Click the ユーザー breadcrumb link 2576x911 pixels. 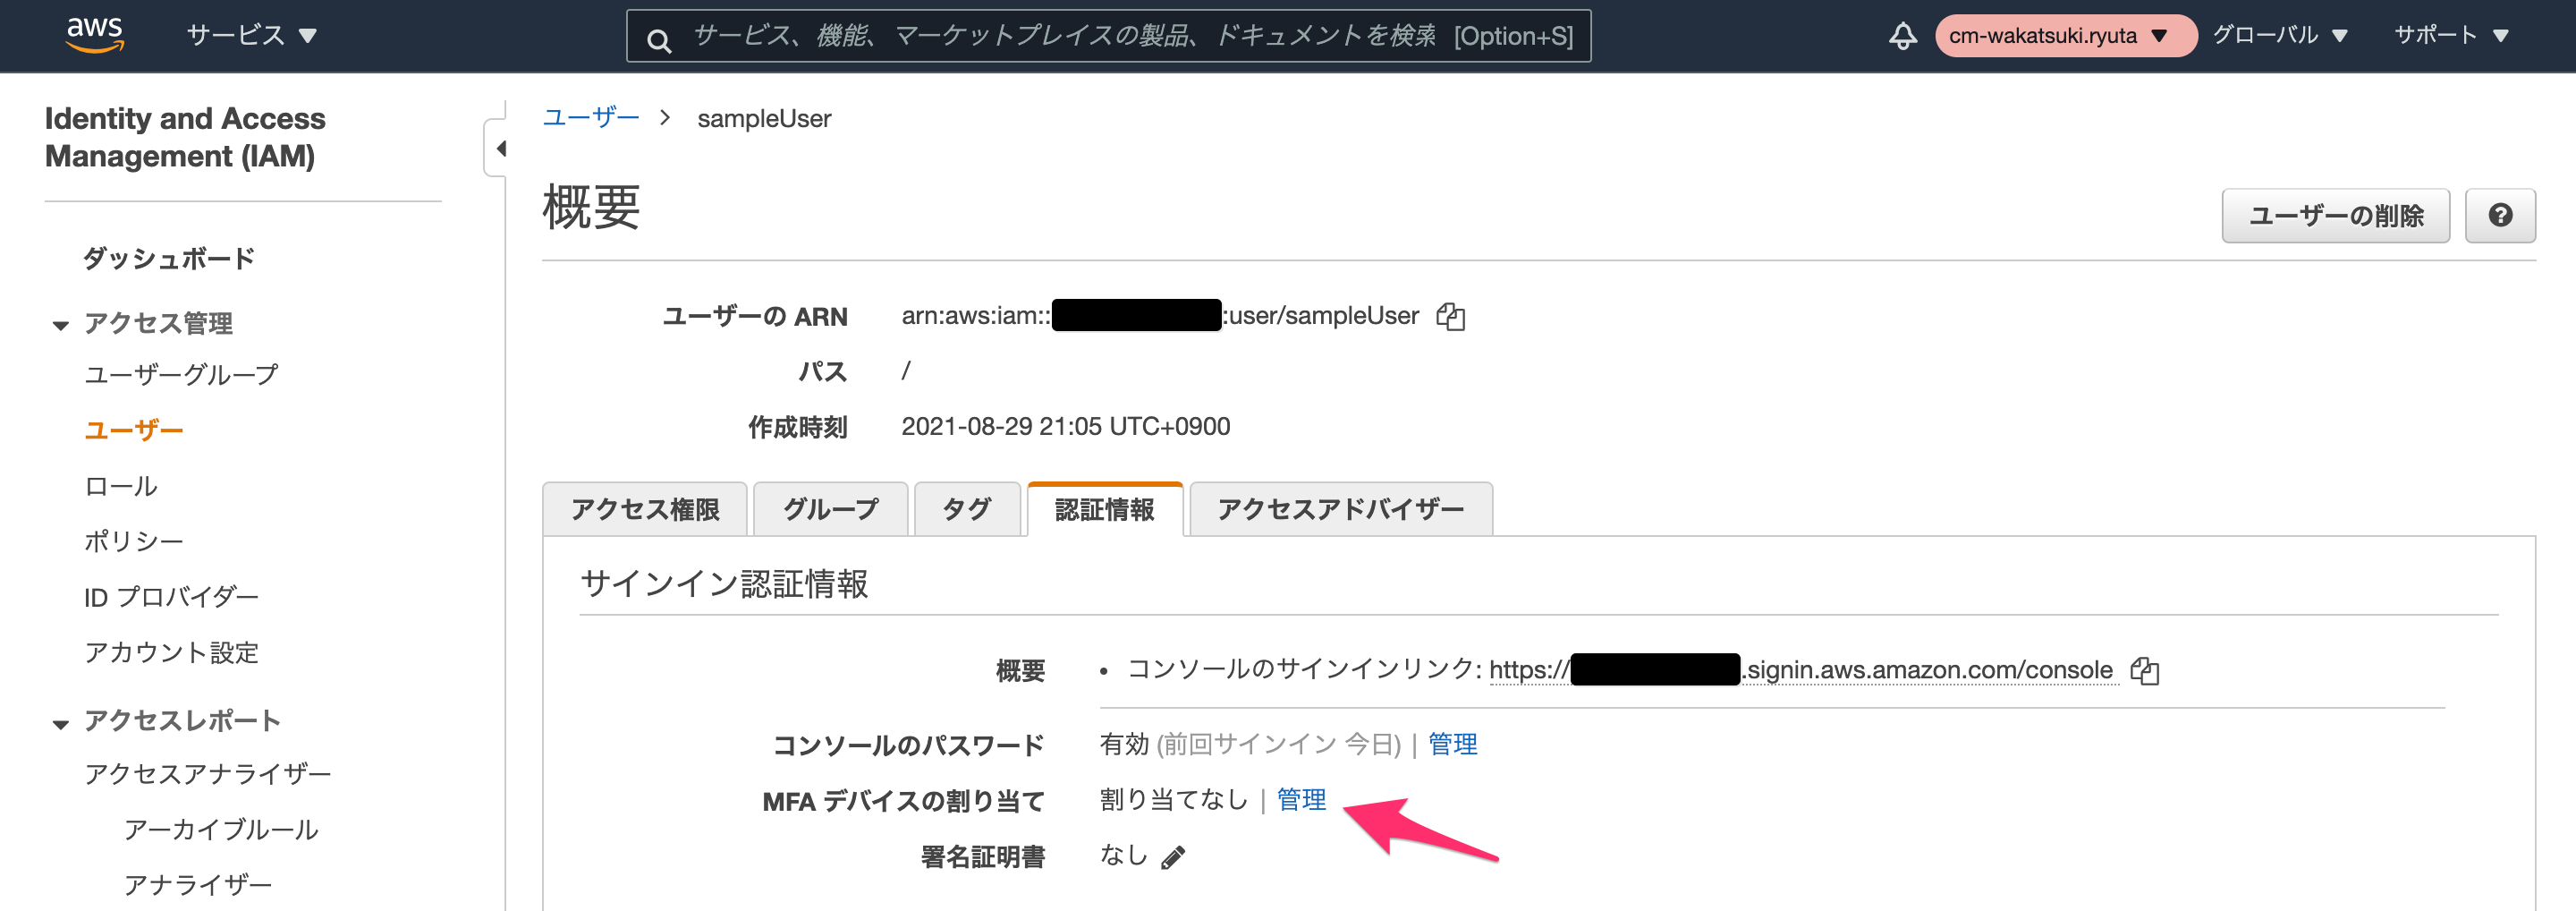point(590,117)
